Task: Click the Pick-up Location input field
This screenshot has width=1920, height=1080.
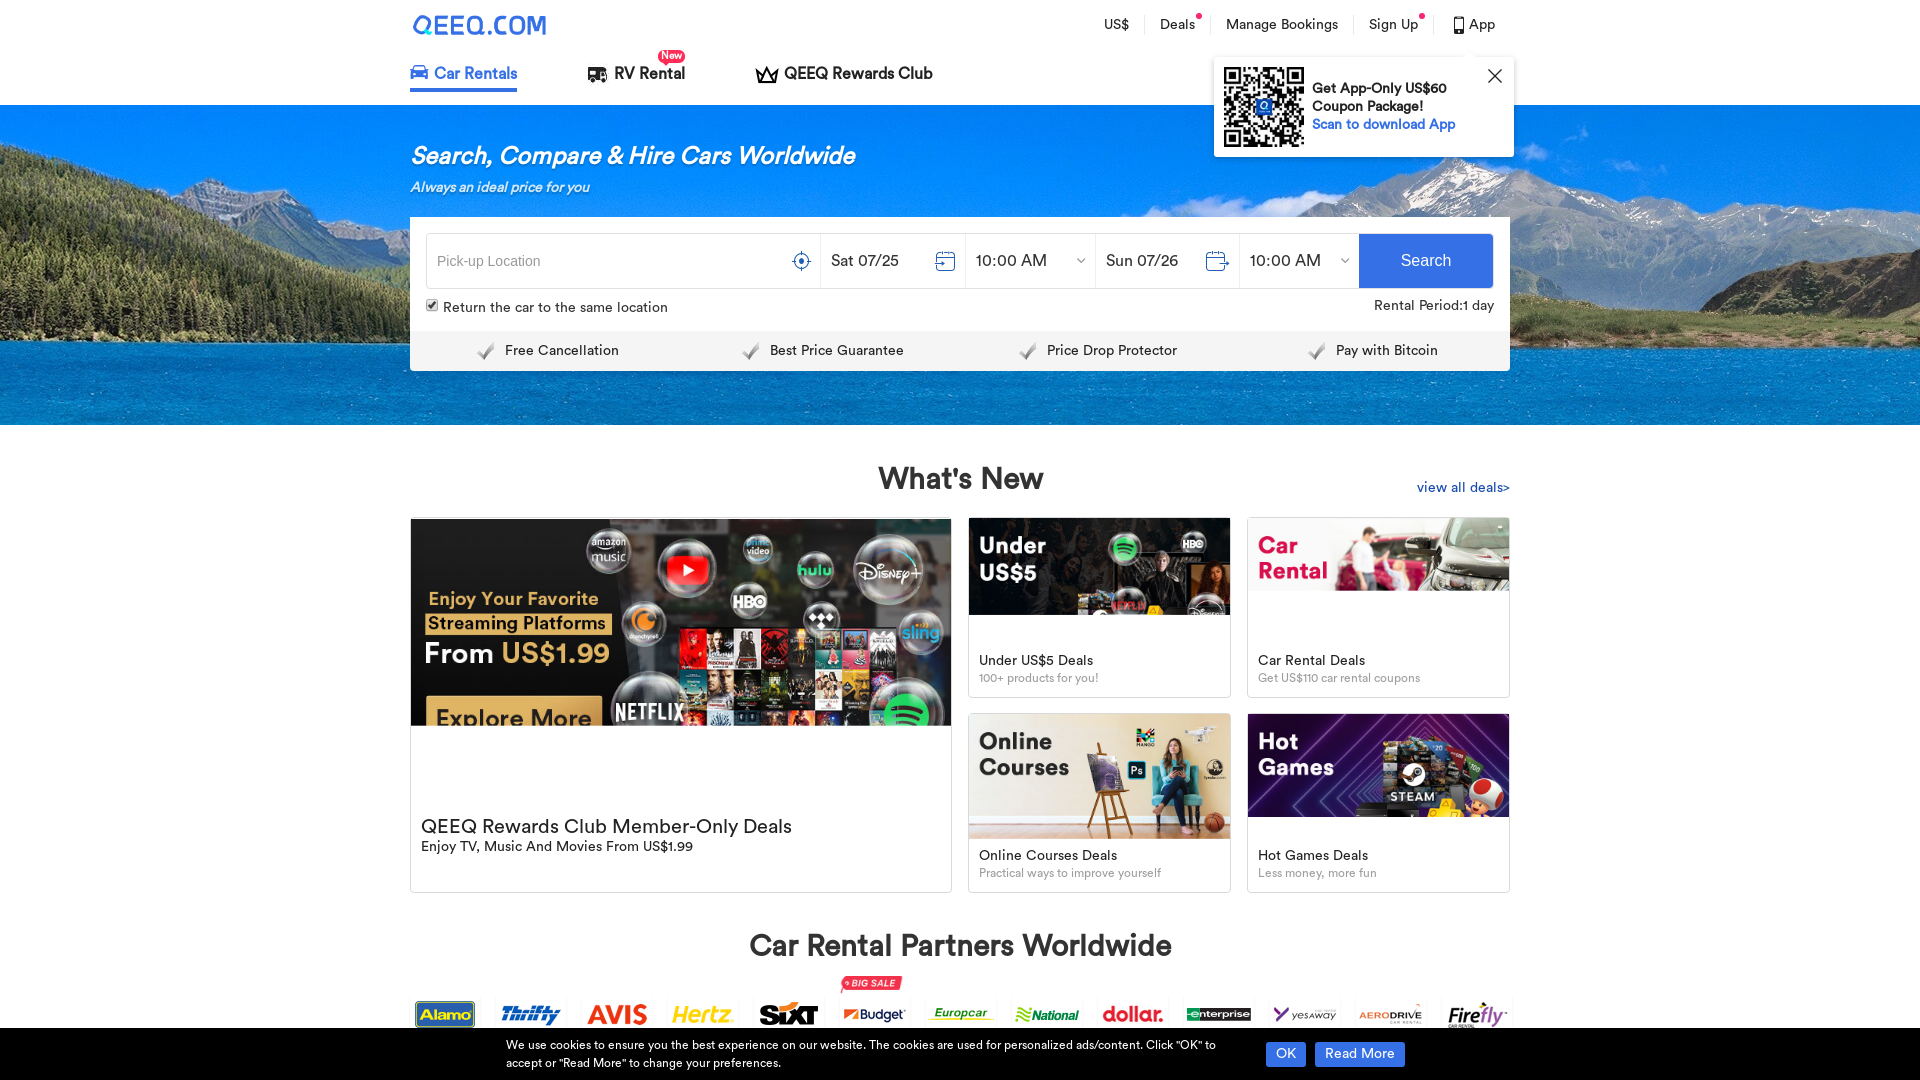Action: 610,261
